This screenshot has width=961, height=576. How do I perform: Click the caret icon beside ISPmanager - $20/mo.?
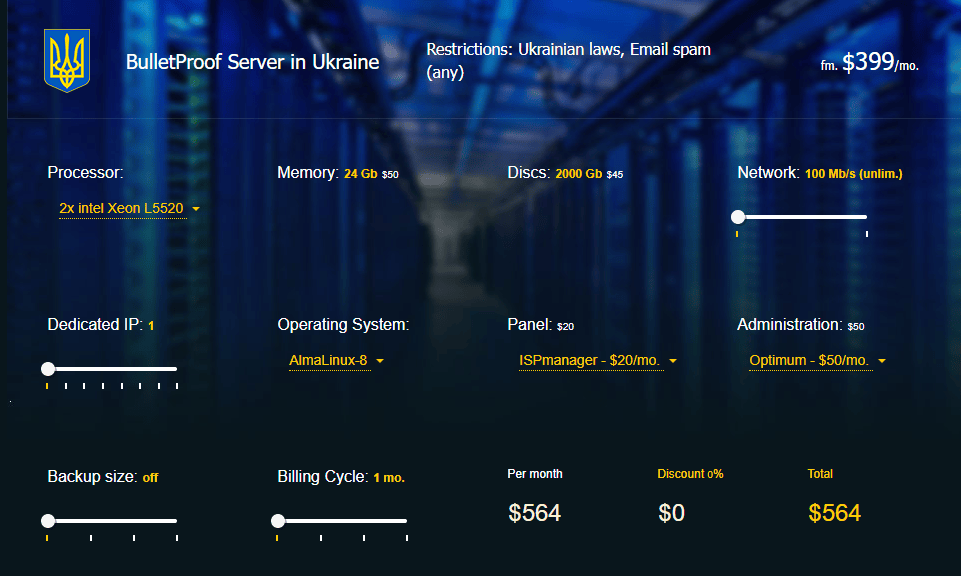coord(673,361)
